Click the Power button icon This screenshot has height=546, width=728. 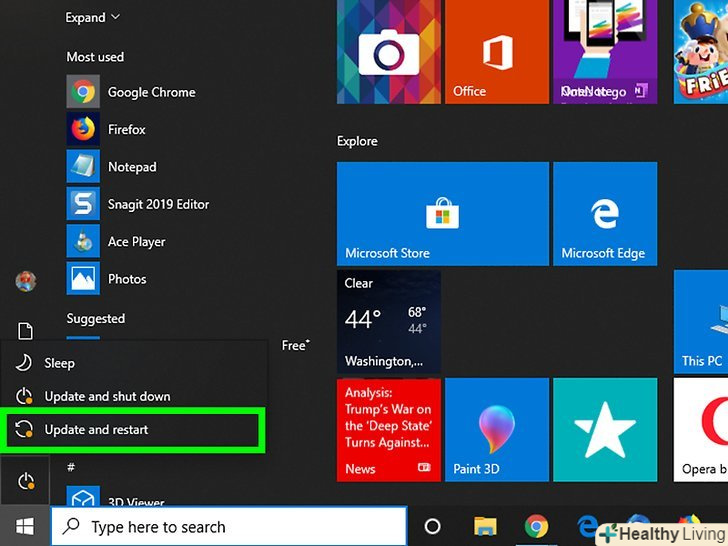click(x=27, y=482)
